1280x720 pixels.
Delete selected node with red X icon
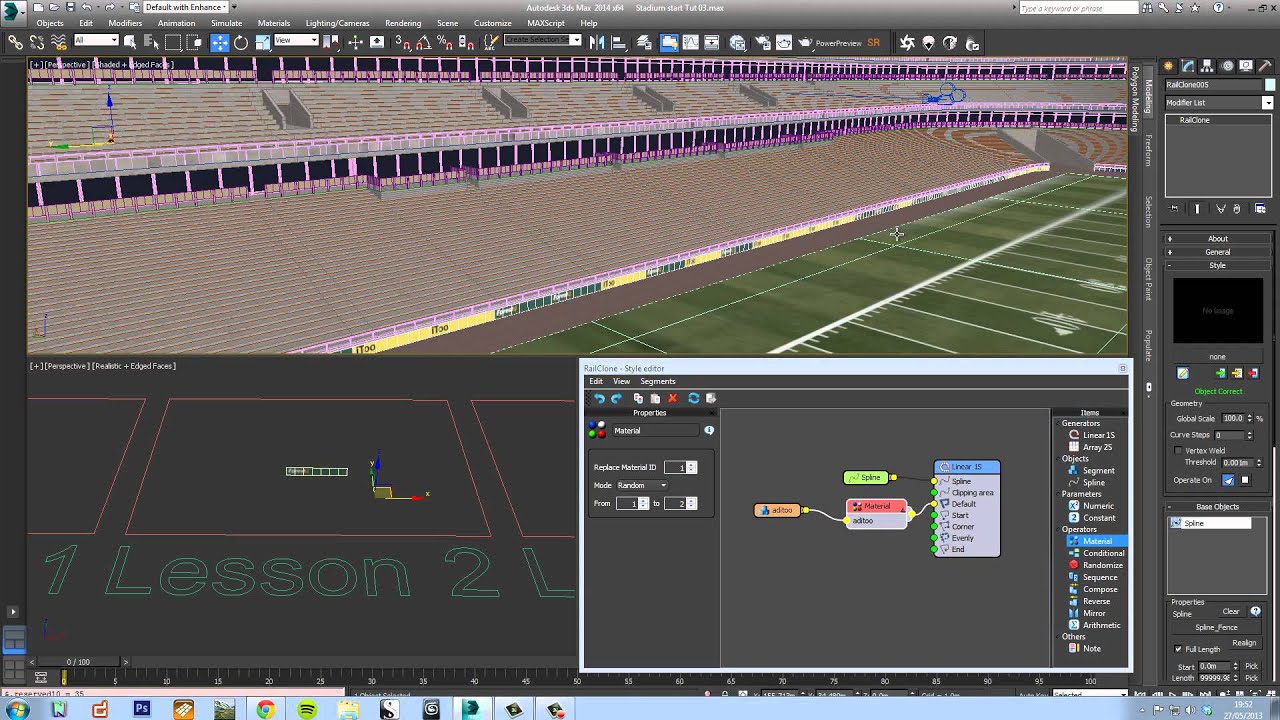(x=672, y=398)
